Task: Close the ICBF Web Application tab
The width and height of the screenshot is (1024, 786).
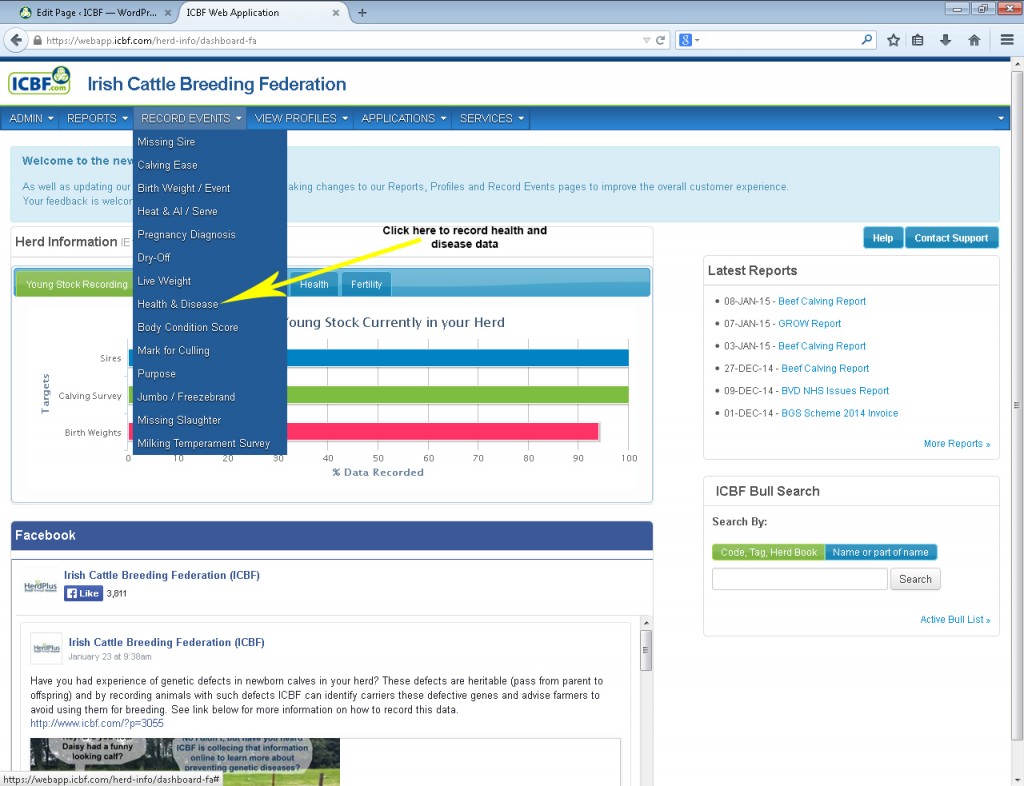Action: coord(336,12)
